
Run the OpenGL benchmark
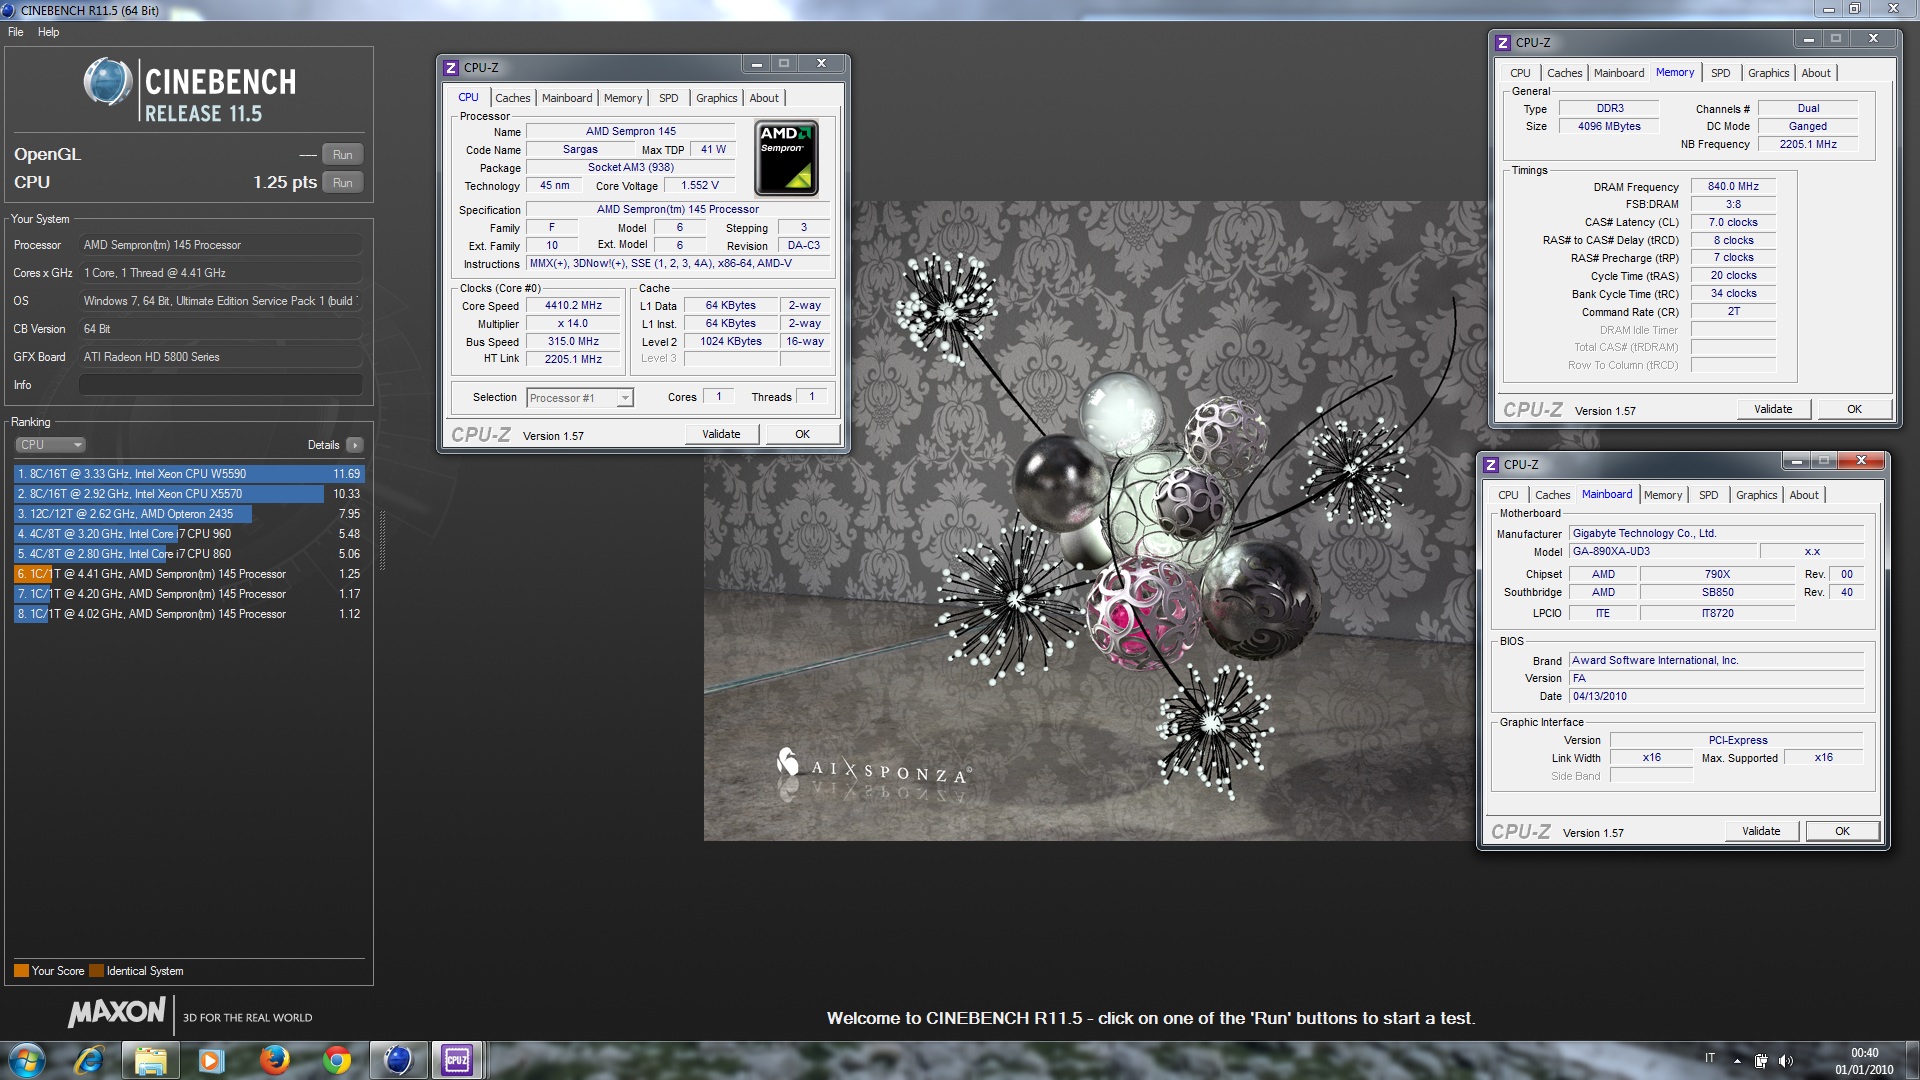click(x=342, y=155)
